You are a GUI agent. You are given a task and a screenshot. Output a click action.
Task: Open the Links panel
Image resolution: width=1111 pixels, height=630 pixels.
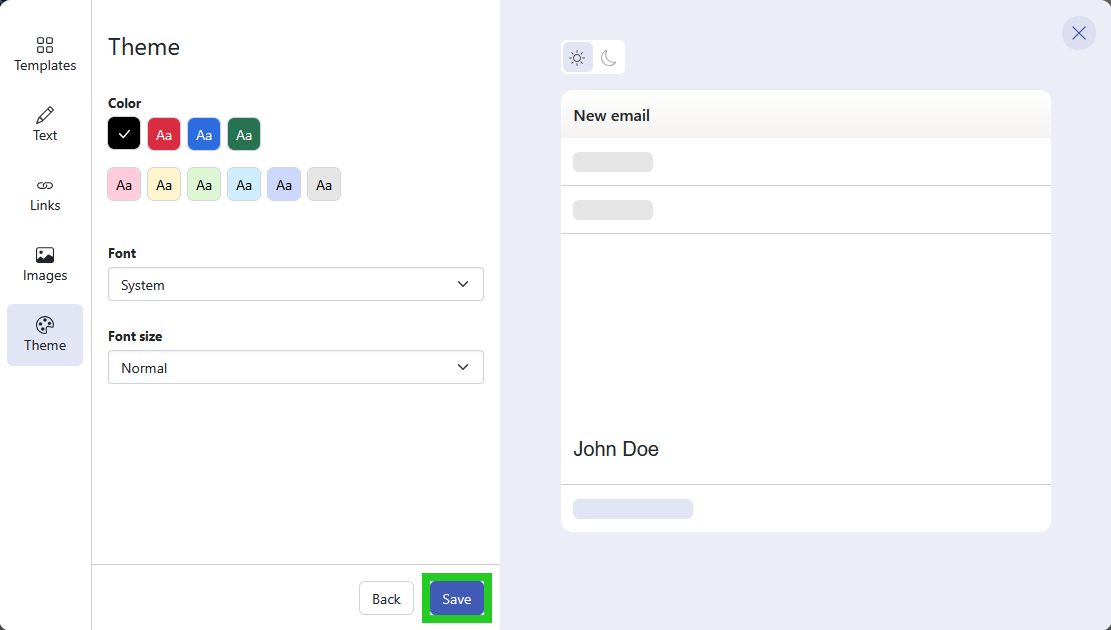44,194
